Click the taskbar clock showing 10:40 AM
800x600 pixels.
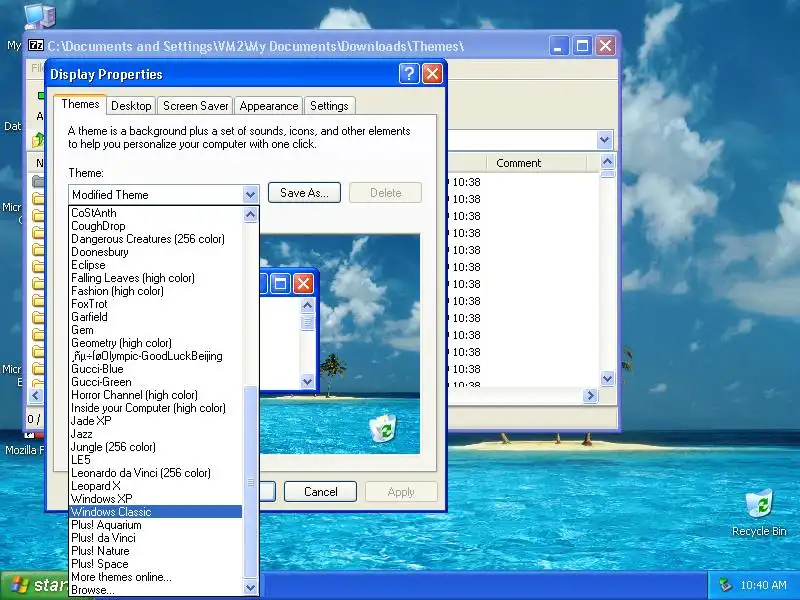763,585
